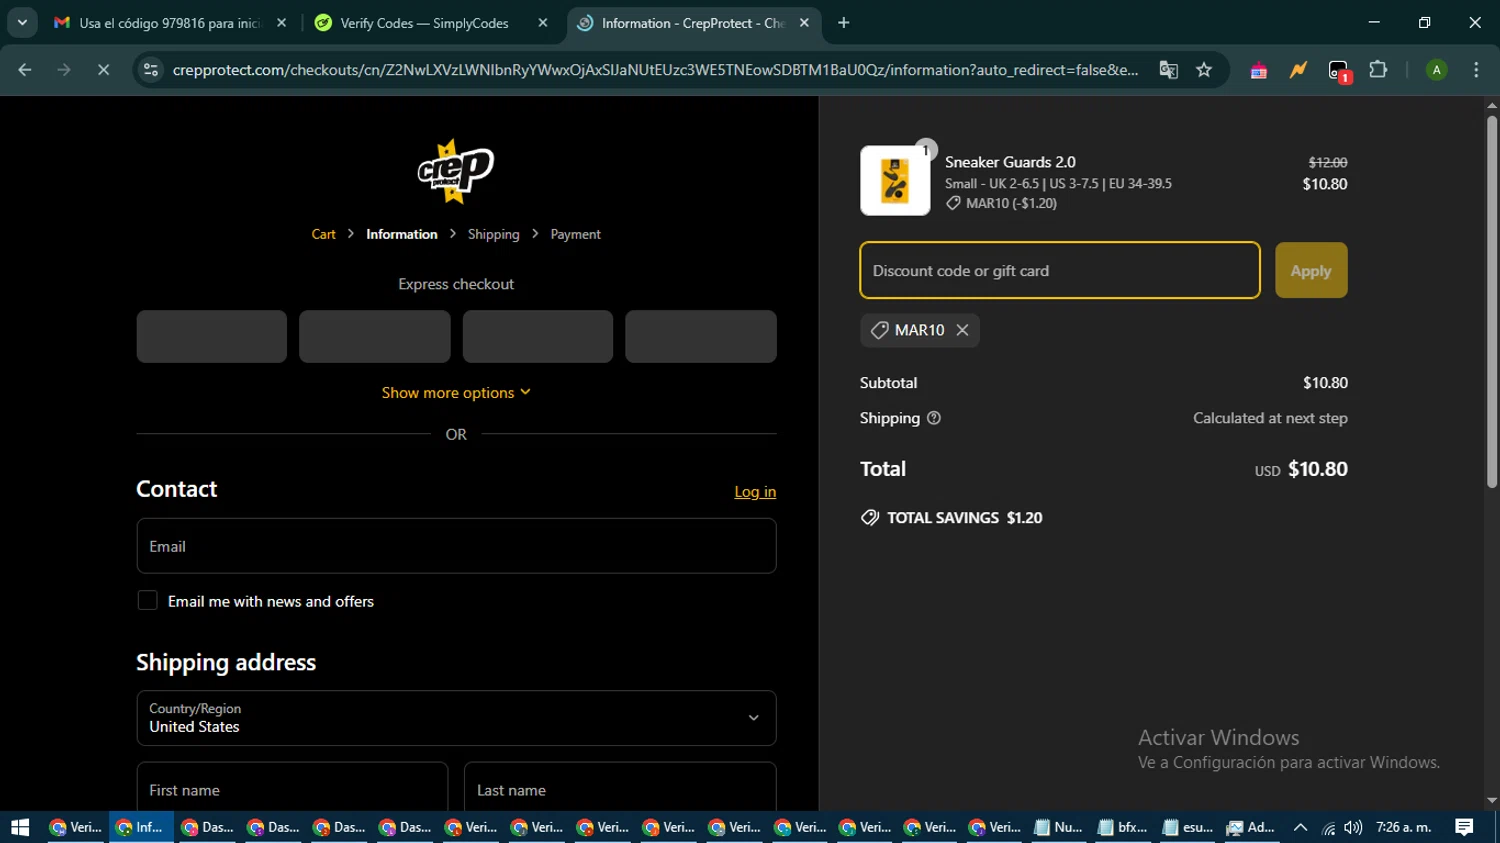This screenshot has width=1500, height=843.
Task: Open the Ad... taskbar item
Action: [x=1251, y=827]
